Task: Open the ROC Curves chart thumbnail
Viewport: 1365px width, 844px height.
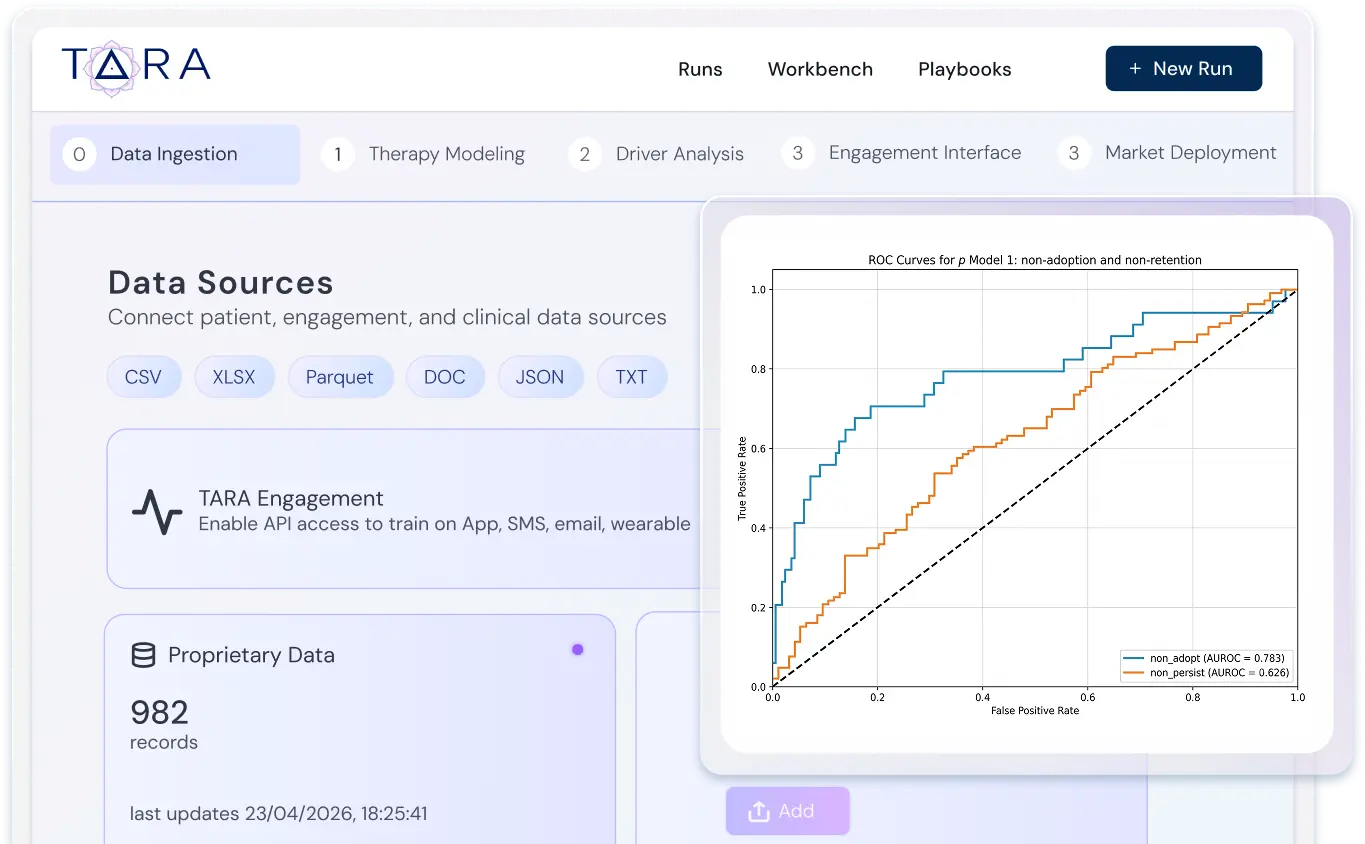Action: click(x=1027, y=484)
